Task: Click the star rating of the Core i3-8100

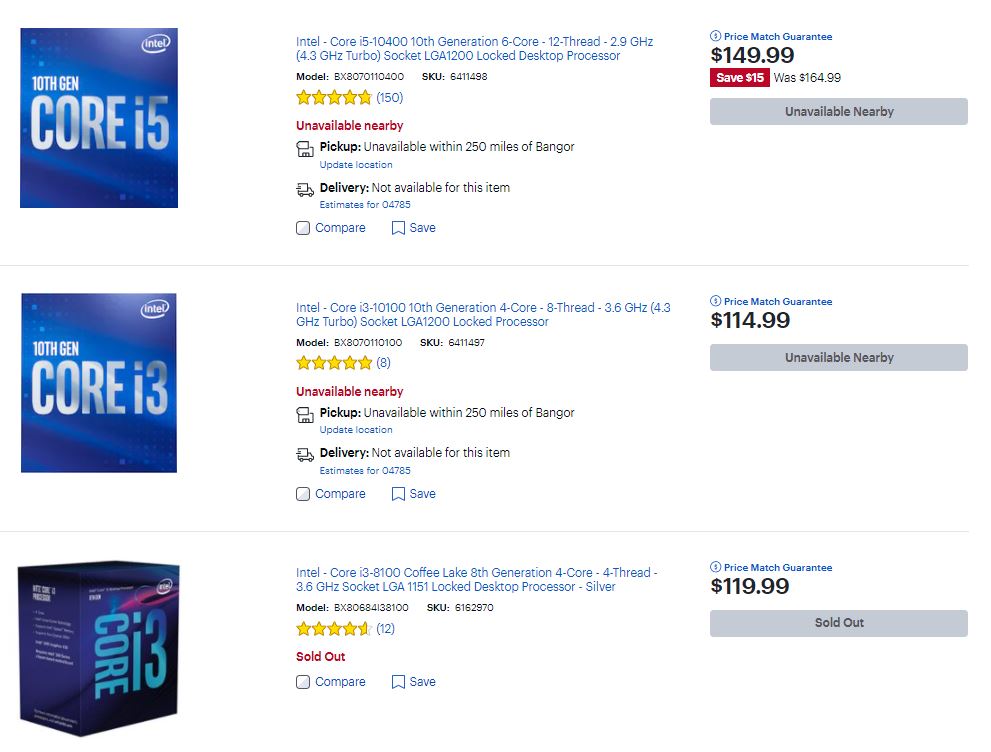Action: tap(334, 629)
